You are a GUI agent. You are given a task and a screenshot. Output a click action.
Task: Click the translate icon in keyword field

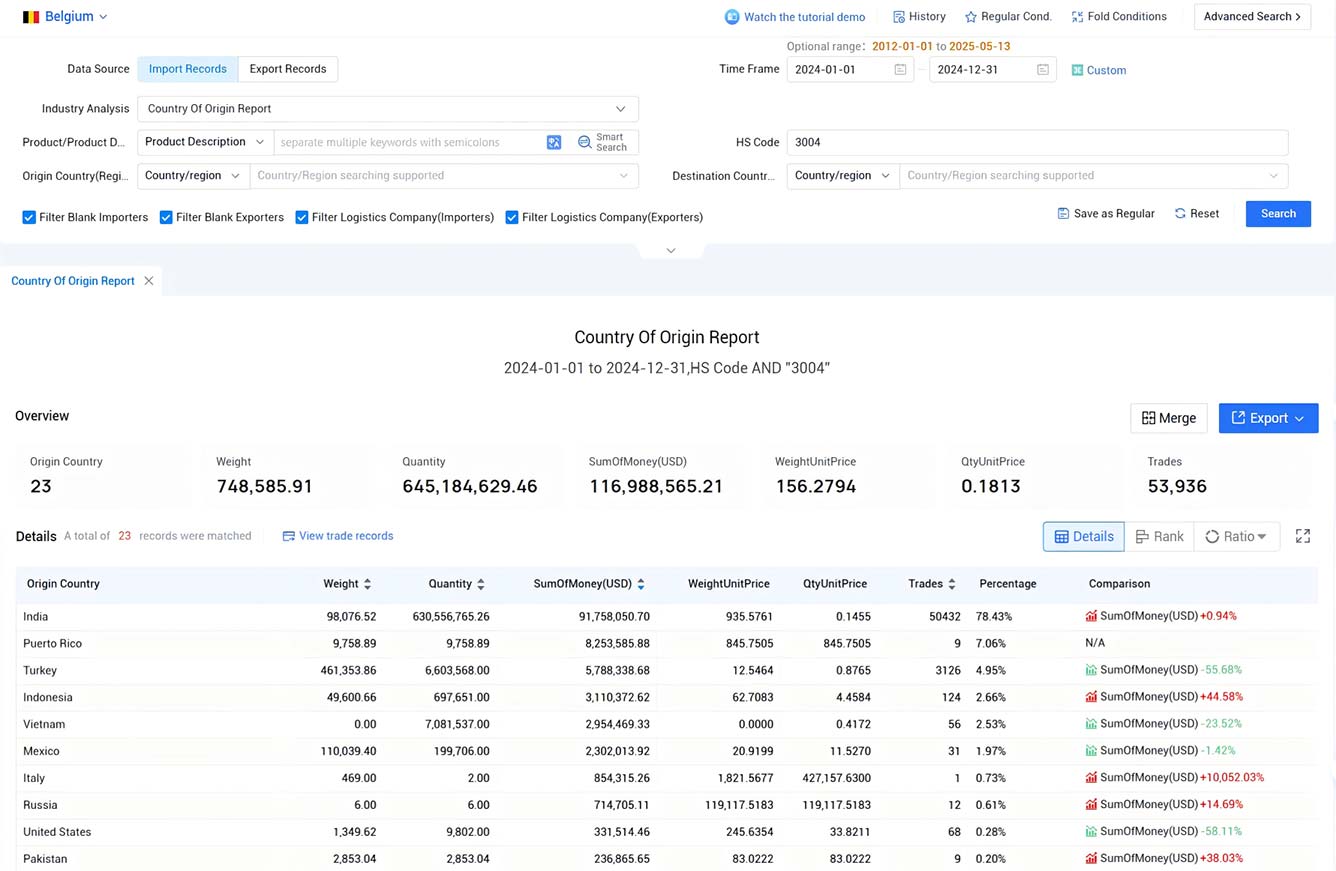pyautogui.click(x=554, y=142)
